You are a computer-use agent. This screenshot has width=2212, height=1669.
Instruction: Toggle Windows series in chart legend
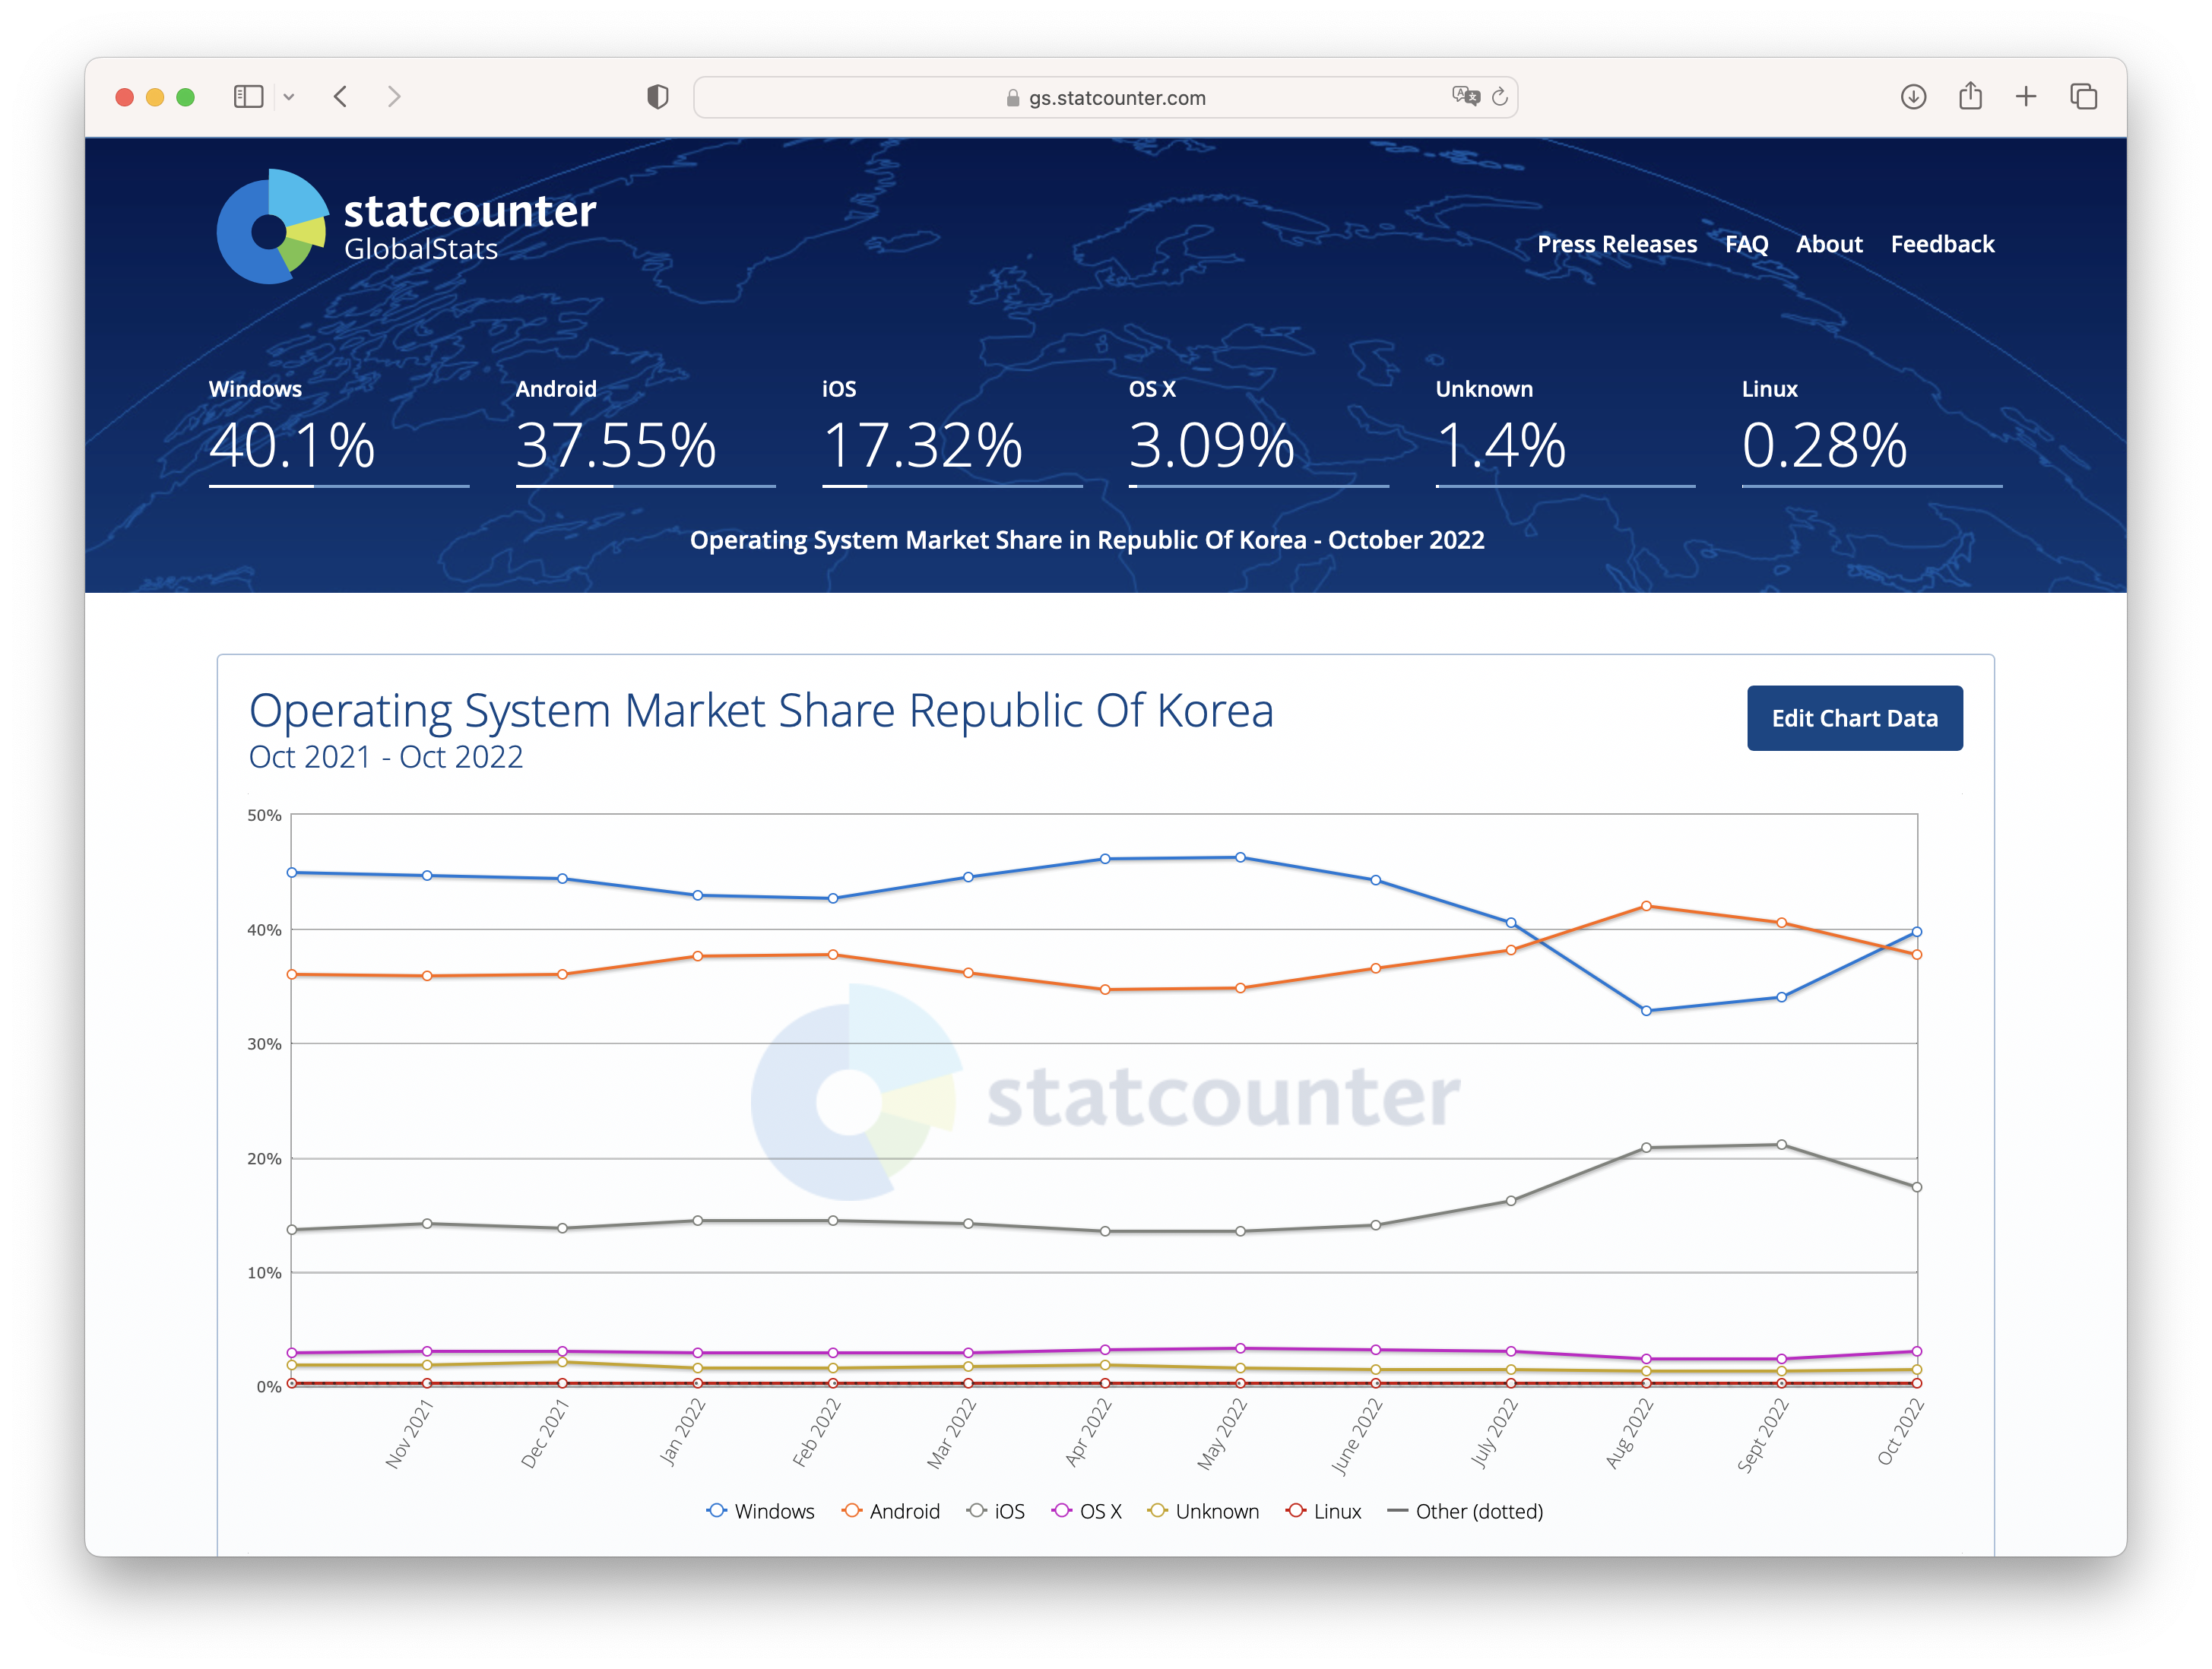[x=760, y=1511]
